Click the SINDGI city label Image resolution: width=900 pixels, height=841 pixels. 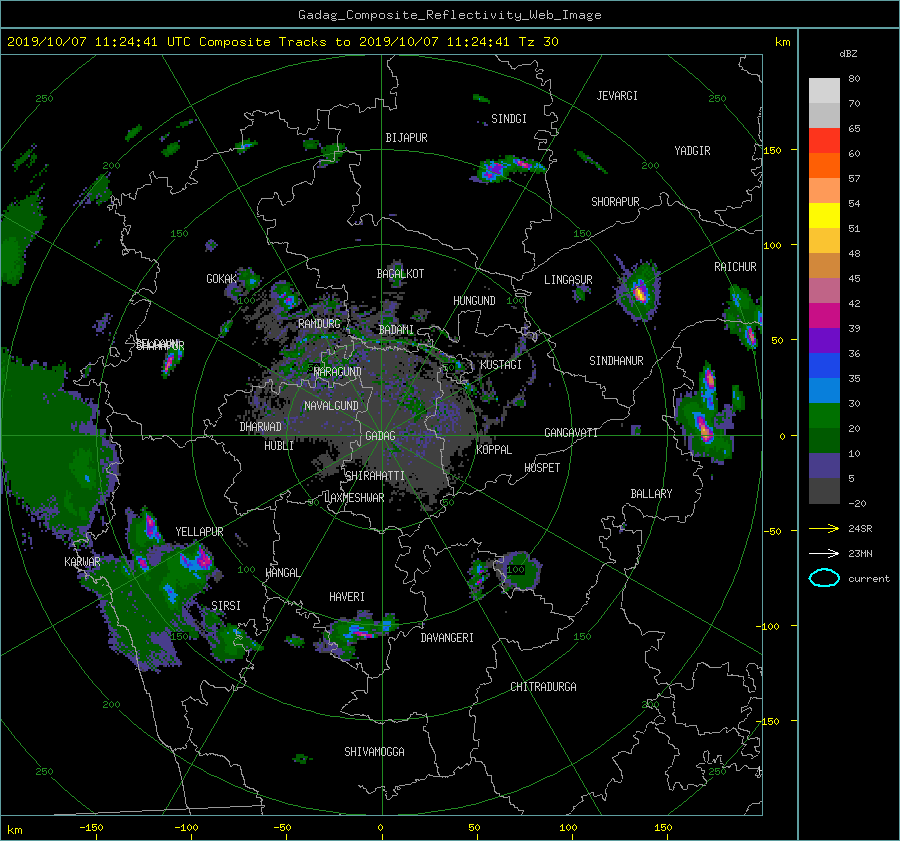509,119
